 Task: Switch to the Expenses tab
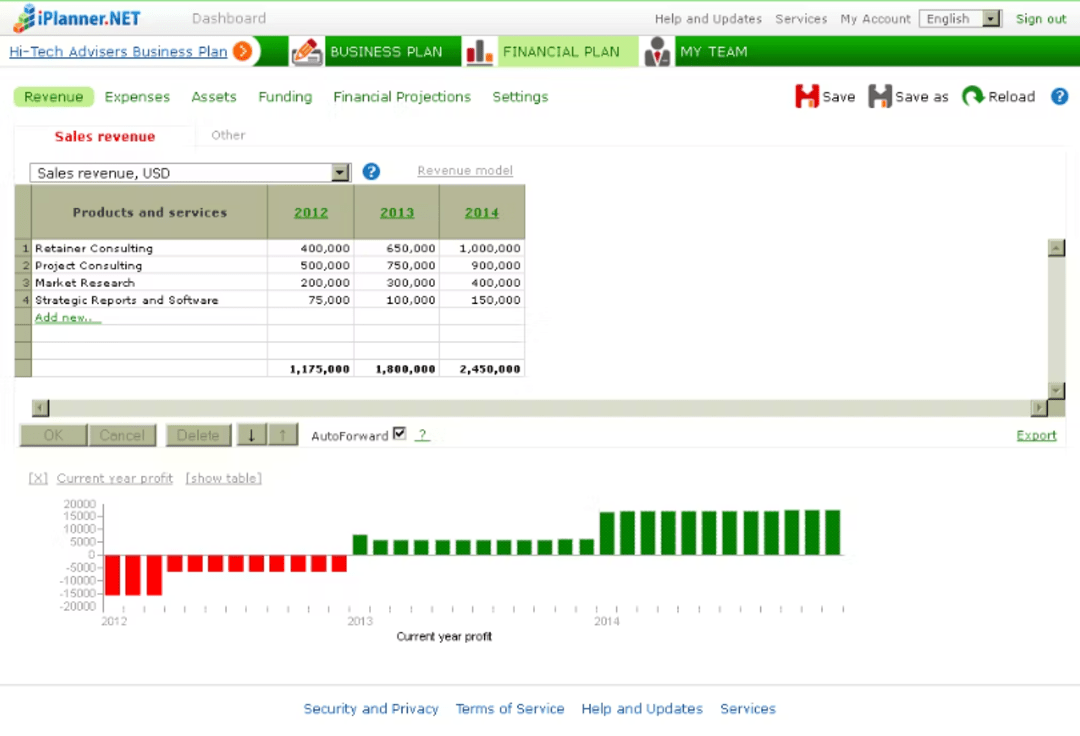coord(137,96)
